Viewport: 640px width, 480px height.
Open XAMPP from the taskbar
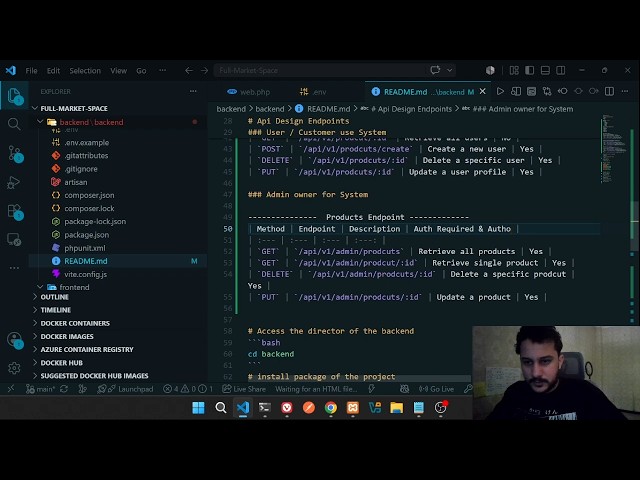353,407
